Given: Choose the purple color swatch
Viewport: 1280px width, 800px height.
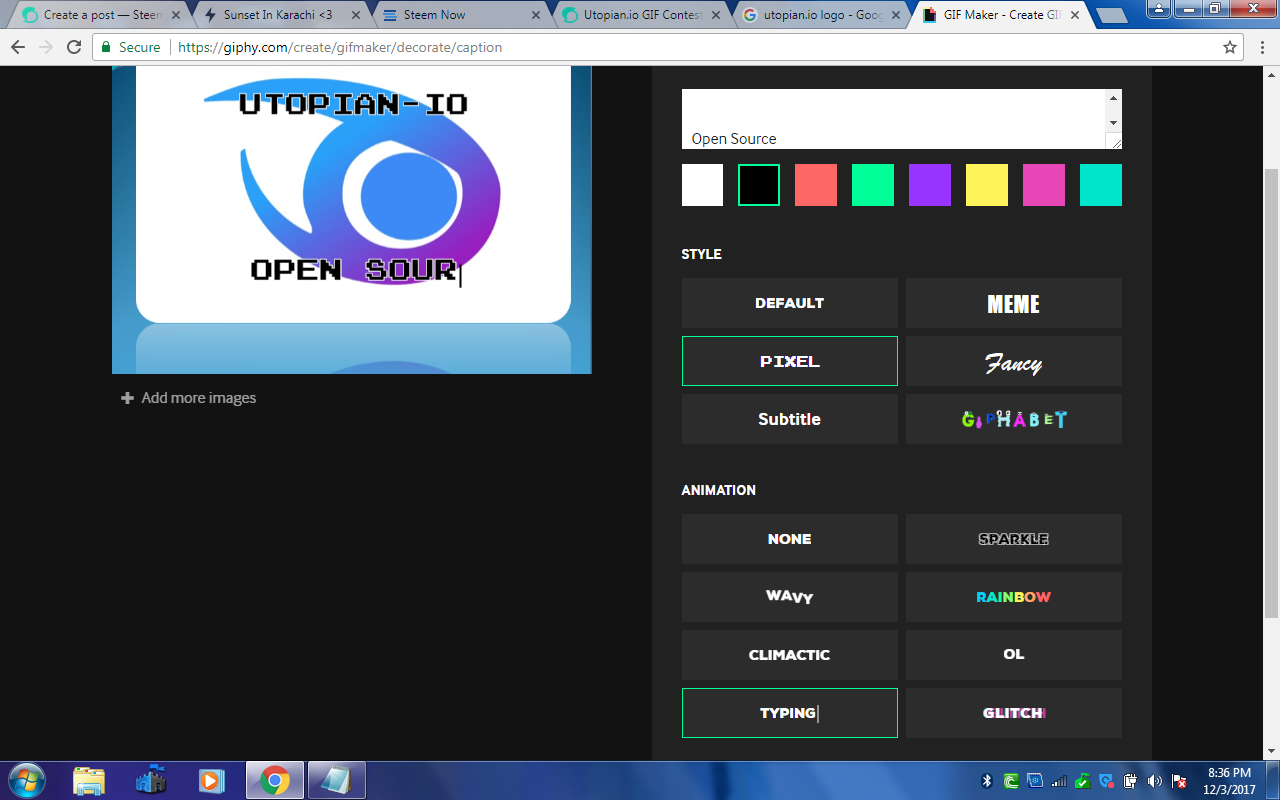Looking at the screenshot, I should (x=930, y=185).
